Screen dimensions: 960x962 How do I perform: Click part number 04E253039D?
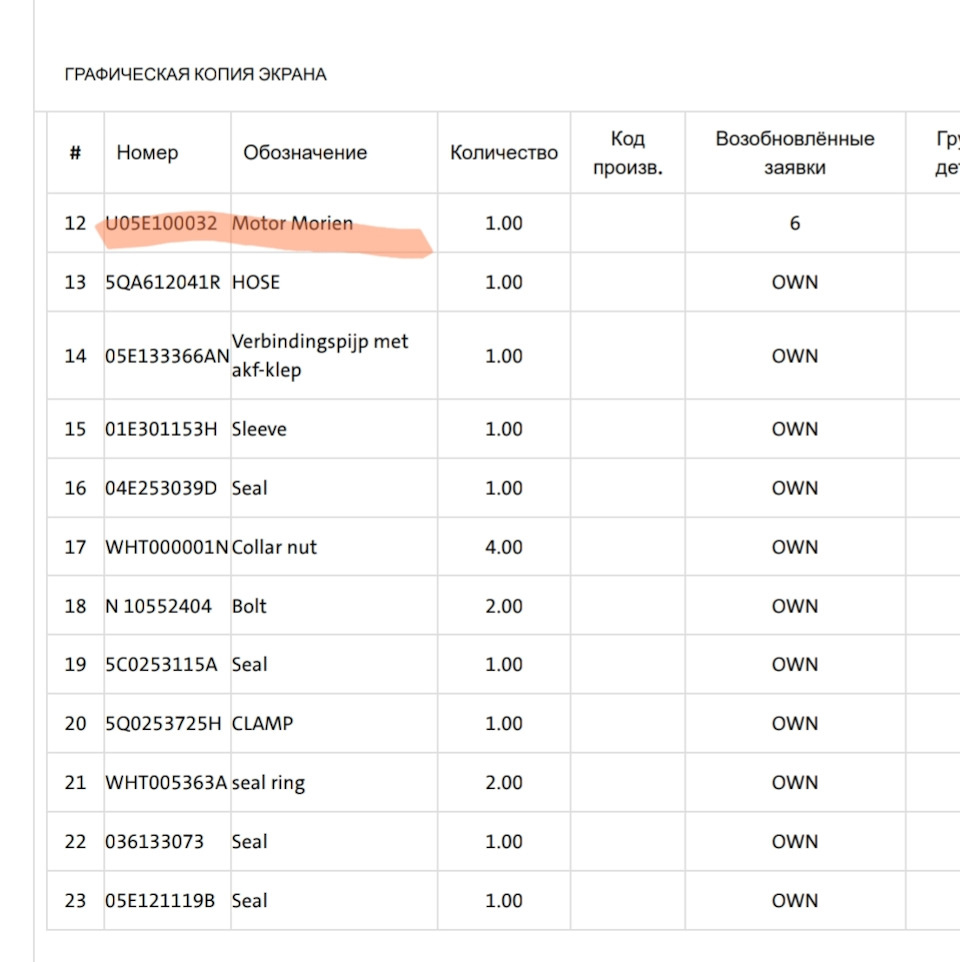tap(162, 488)
